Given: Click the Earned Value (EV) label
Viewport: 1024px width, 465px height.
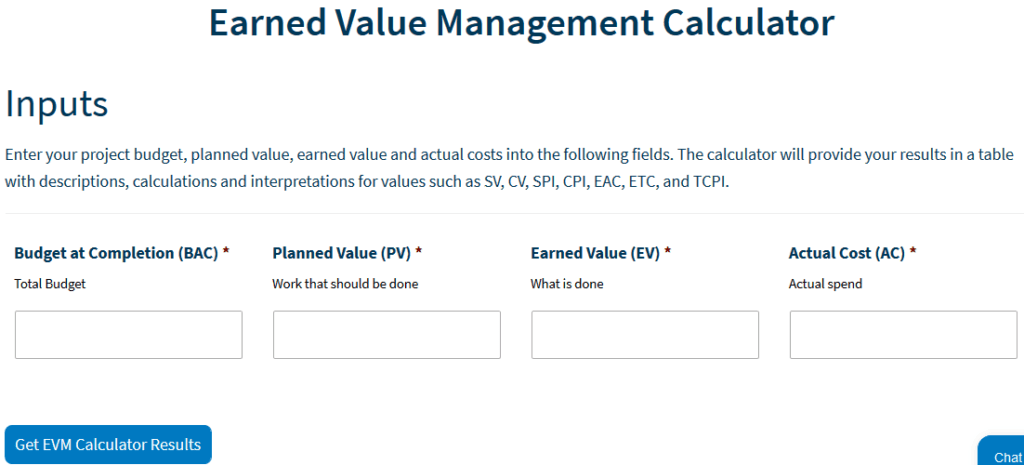Looking at the screenshot, I should (x=595, y=253).
